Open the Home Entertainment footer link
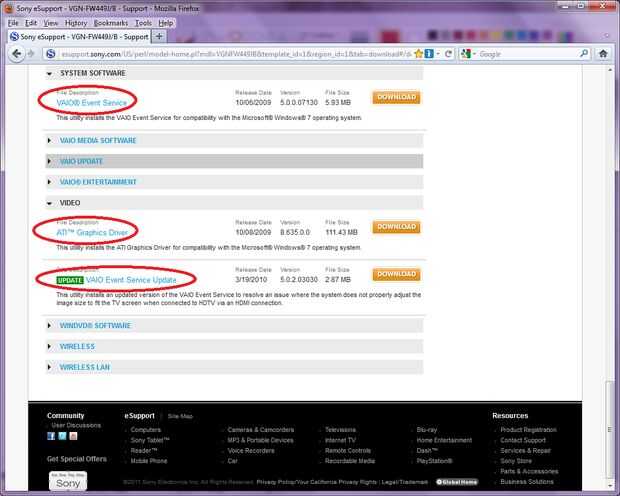 444,440
